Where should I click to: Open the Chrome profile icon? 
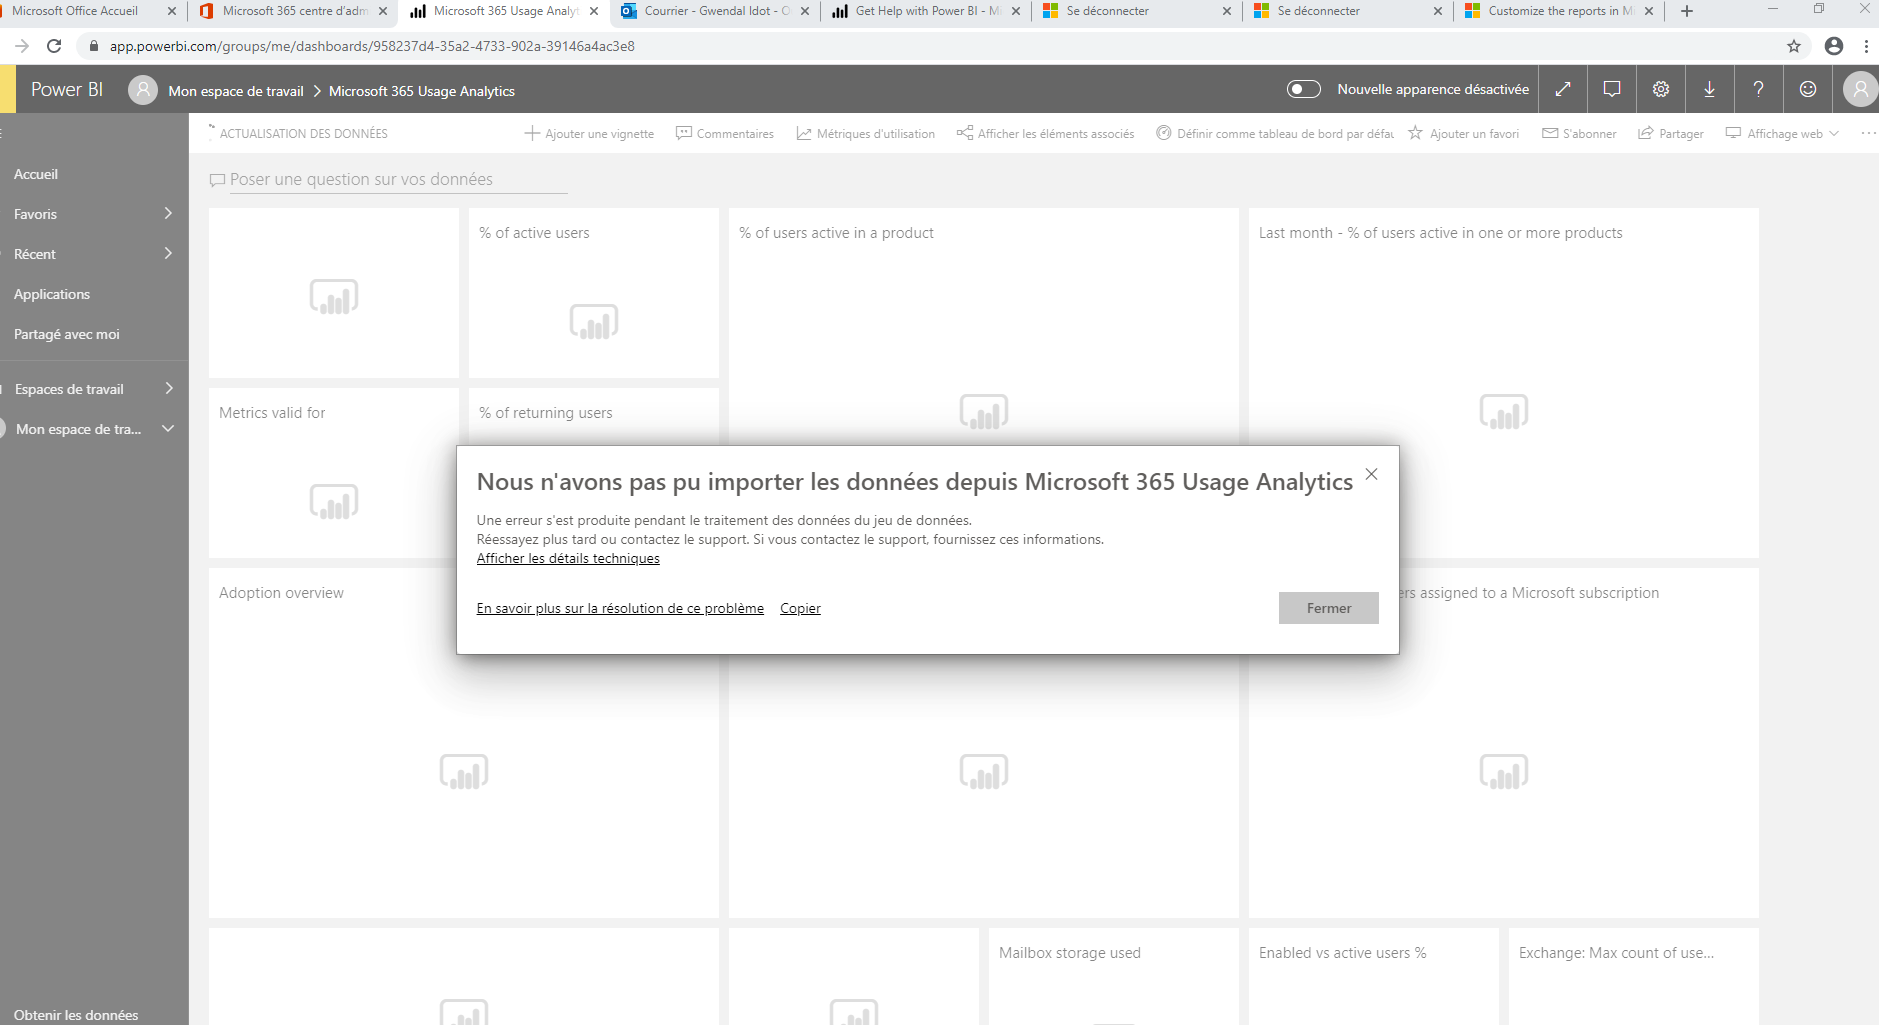1834,46
